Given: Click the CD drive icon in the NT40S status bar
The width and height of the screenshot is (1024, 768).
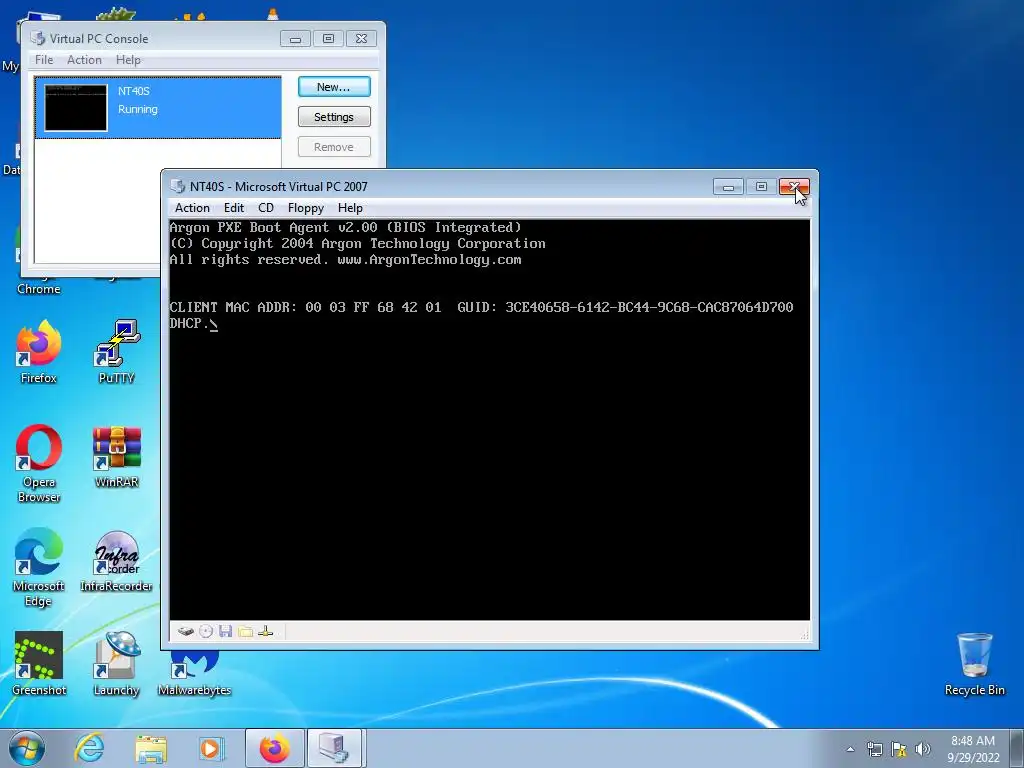Looking at the screenshot, I should pos(206,632).
